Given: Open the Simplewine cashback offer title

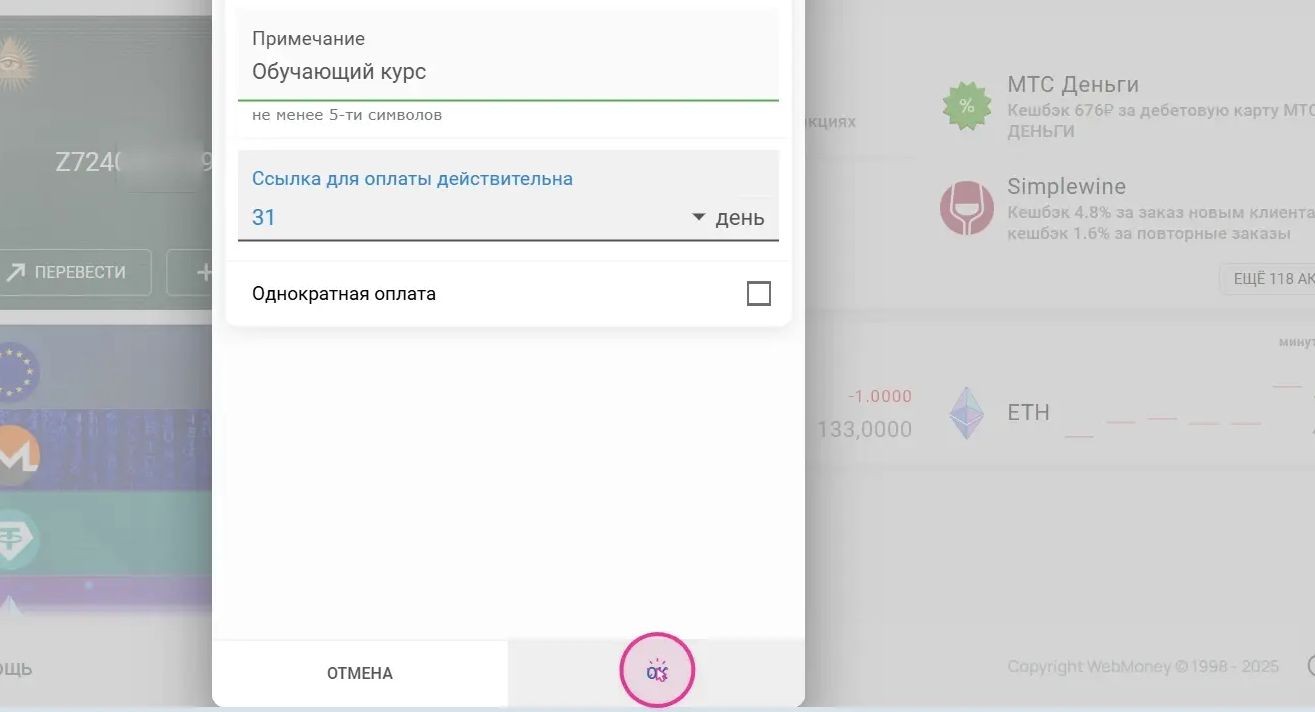Looking at the screenshot, I should (1066, 187).
